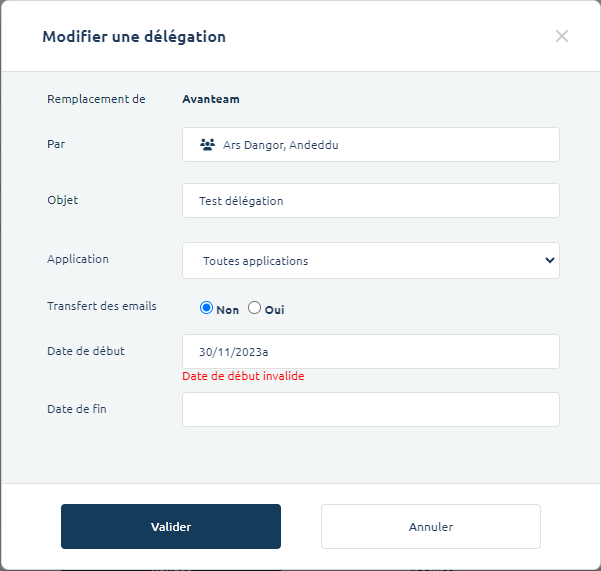
Task: Select the Oui radio button
Action: pos(255,308)
